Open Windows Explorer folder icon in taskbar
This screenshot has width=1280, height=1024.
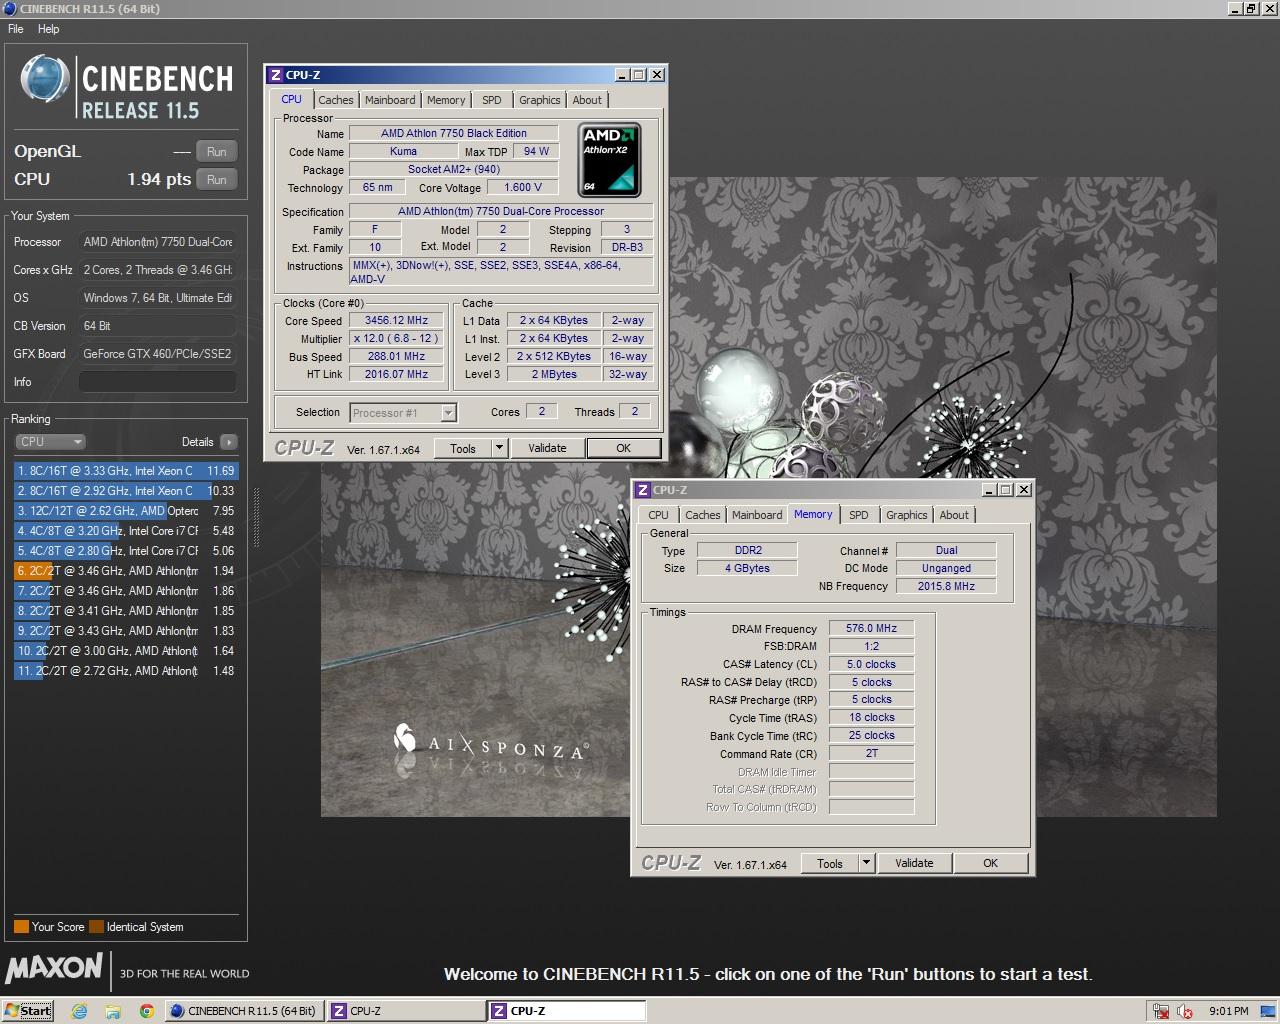[x=112, y=1011]
